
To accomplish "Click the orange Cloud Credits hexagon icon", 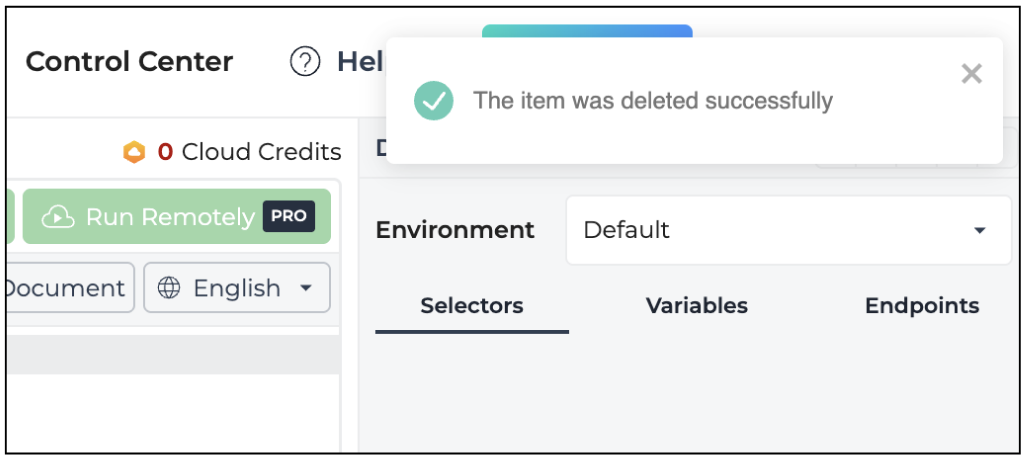I will pyautogui.click(x=134, y=152).
